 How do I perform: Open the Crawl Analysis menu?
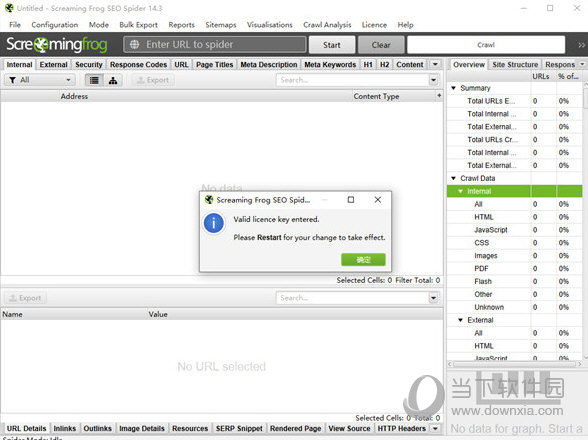point(327,25)
